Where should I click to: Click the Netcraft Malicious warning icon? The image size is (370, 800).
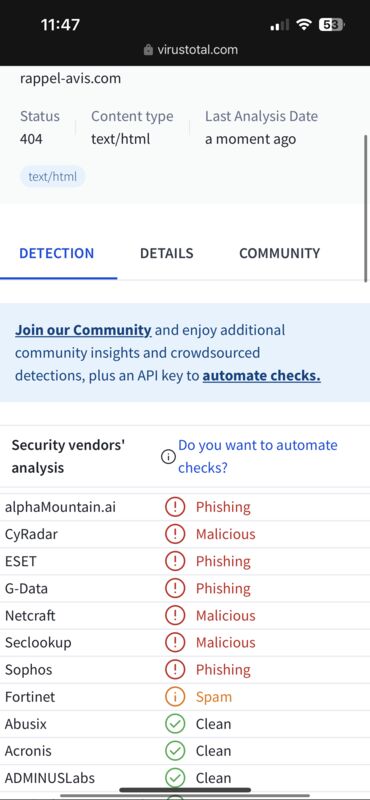click(x=175, y=615)
